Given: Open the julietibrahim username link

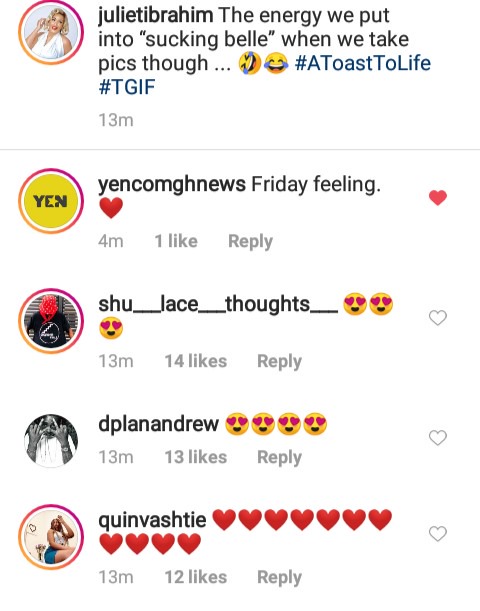Looking at the screenshot, I should pyautogui.click(x=155, y=16).
